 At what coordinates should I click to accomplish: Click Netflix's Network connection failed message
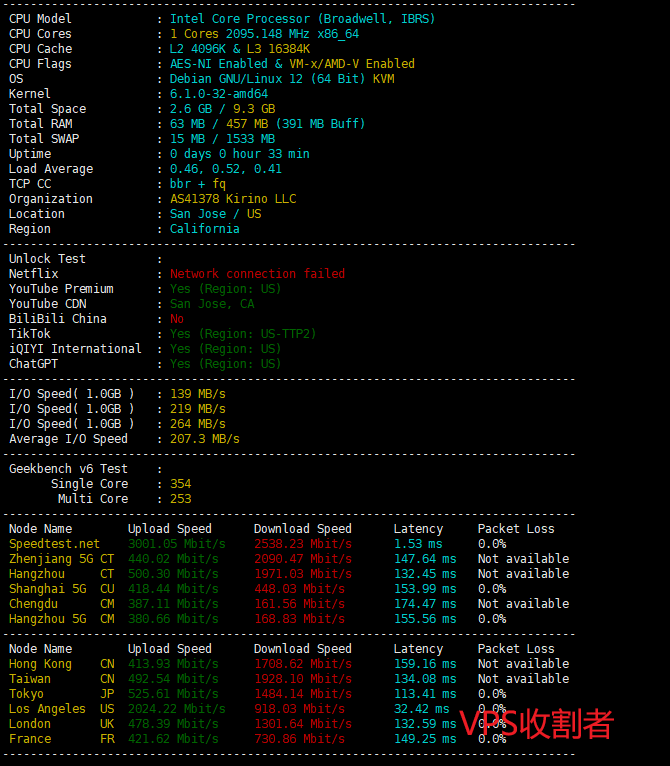[257, 274]
